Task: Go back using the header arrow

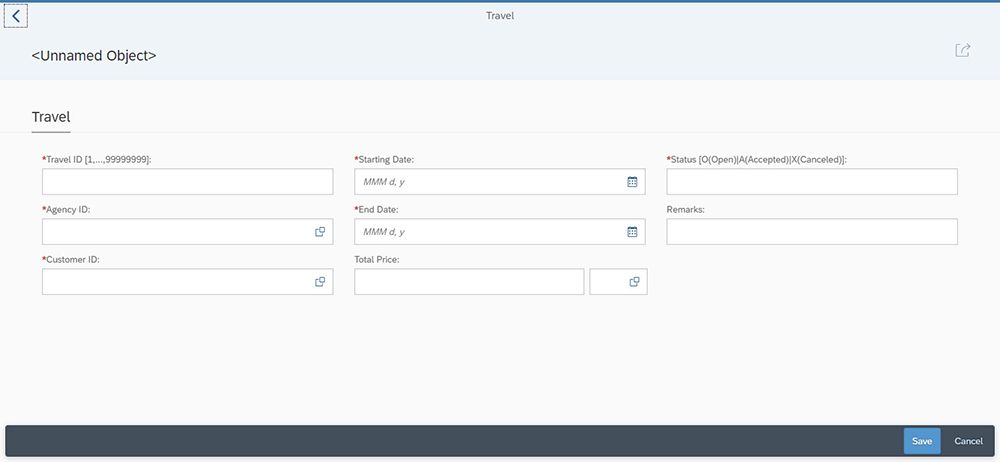Action: [x=16, y=16]
